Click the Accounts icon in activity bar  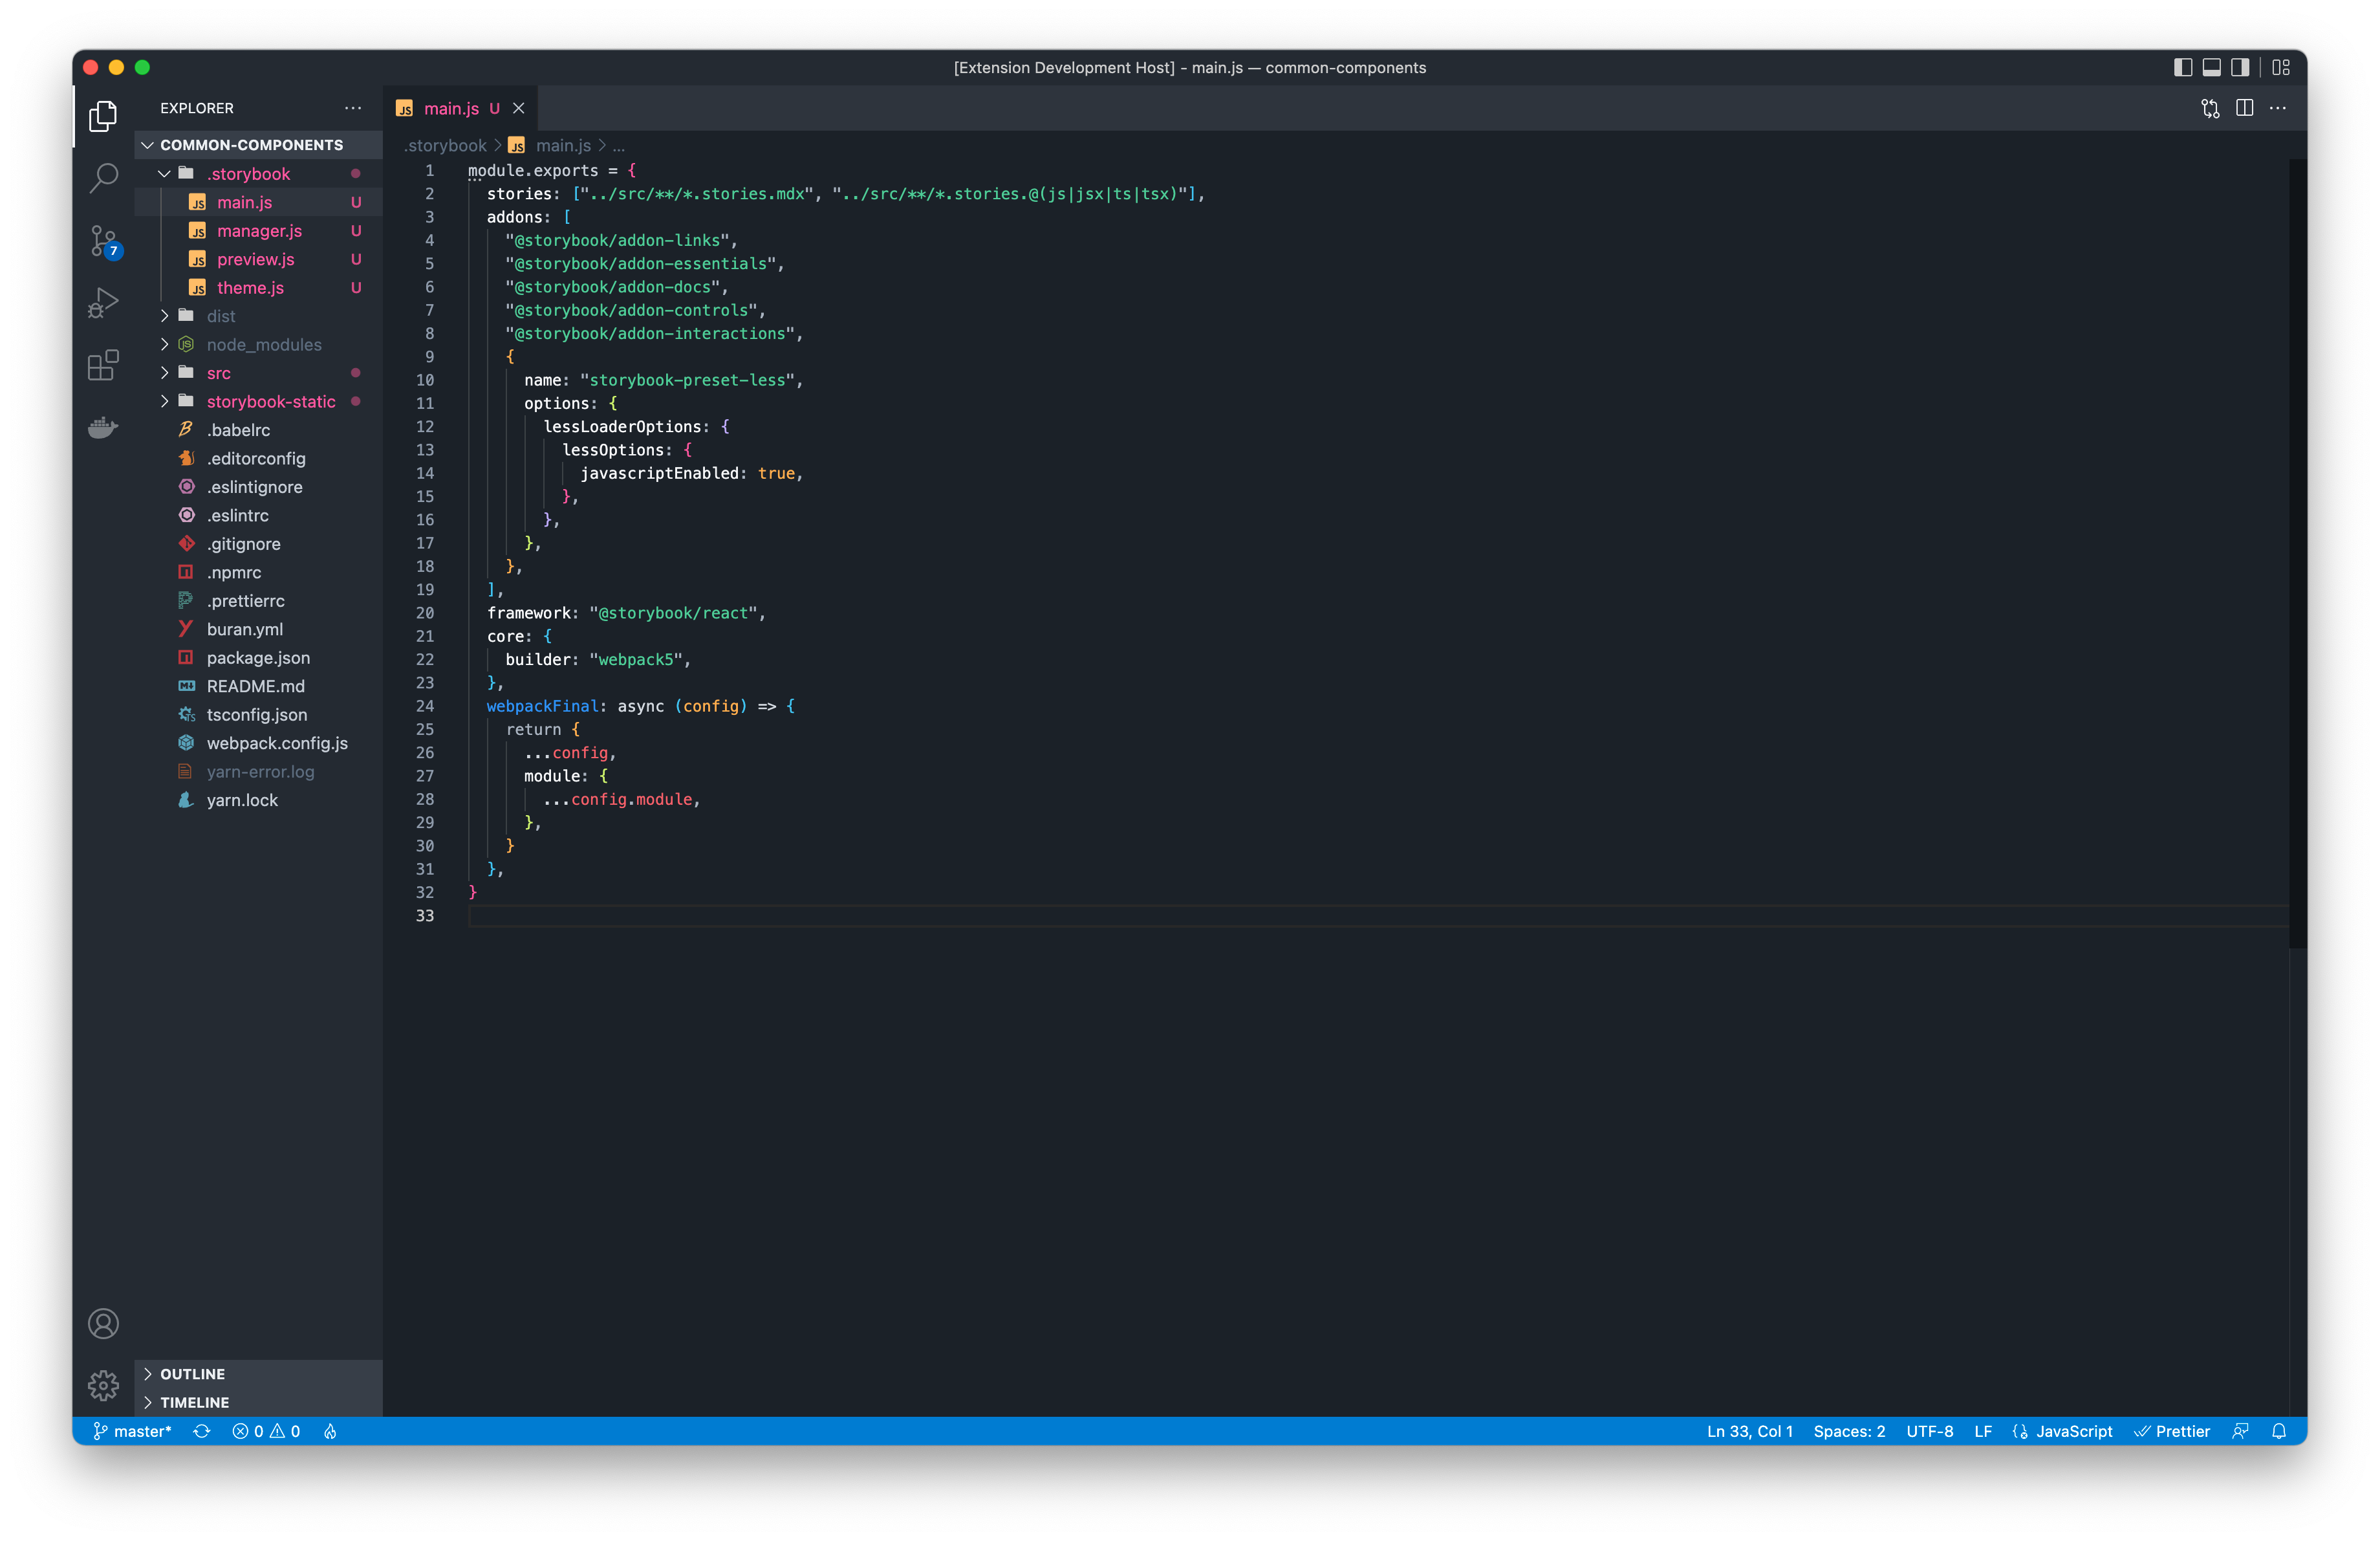pyautogui.click(x=103, y=1323)
